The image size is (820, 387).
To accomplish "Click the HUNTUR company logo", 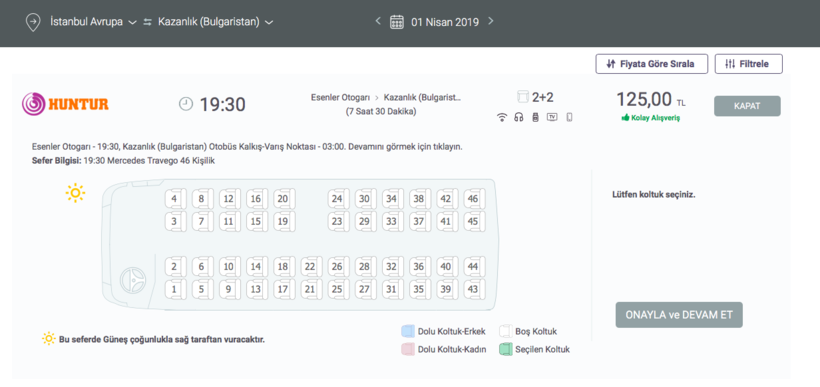I will 65,104.
